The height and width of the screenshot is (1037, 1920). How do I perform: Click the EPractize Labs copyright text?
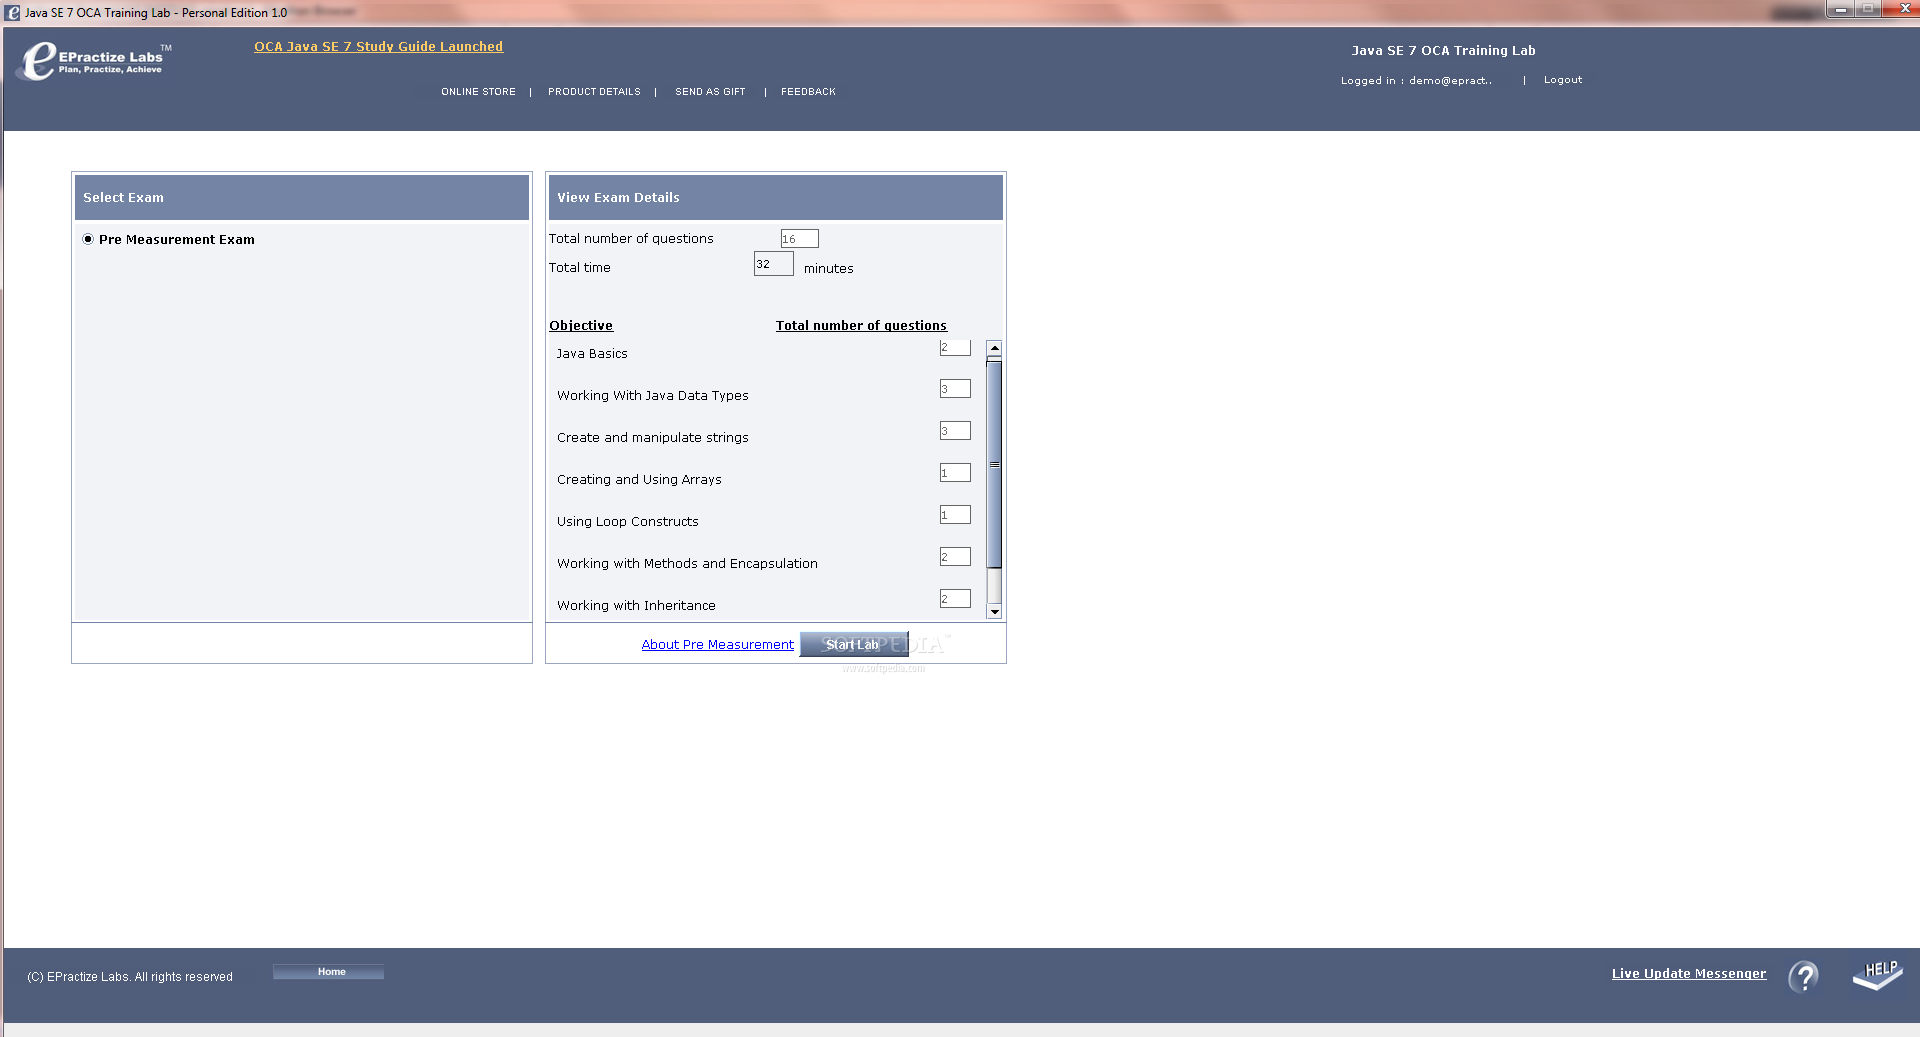click(x=130, y=977)
